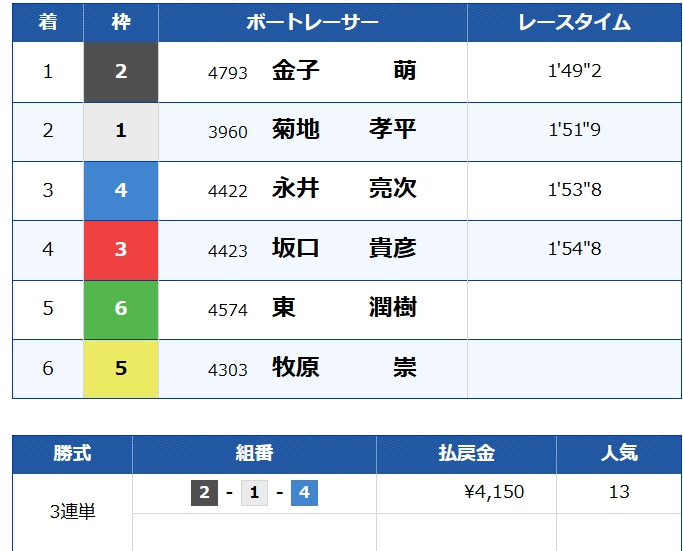Click the レースタイム column header
Viewport: 683px width, 551px height.
coord(574,22)
